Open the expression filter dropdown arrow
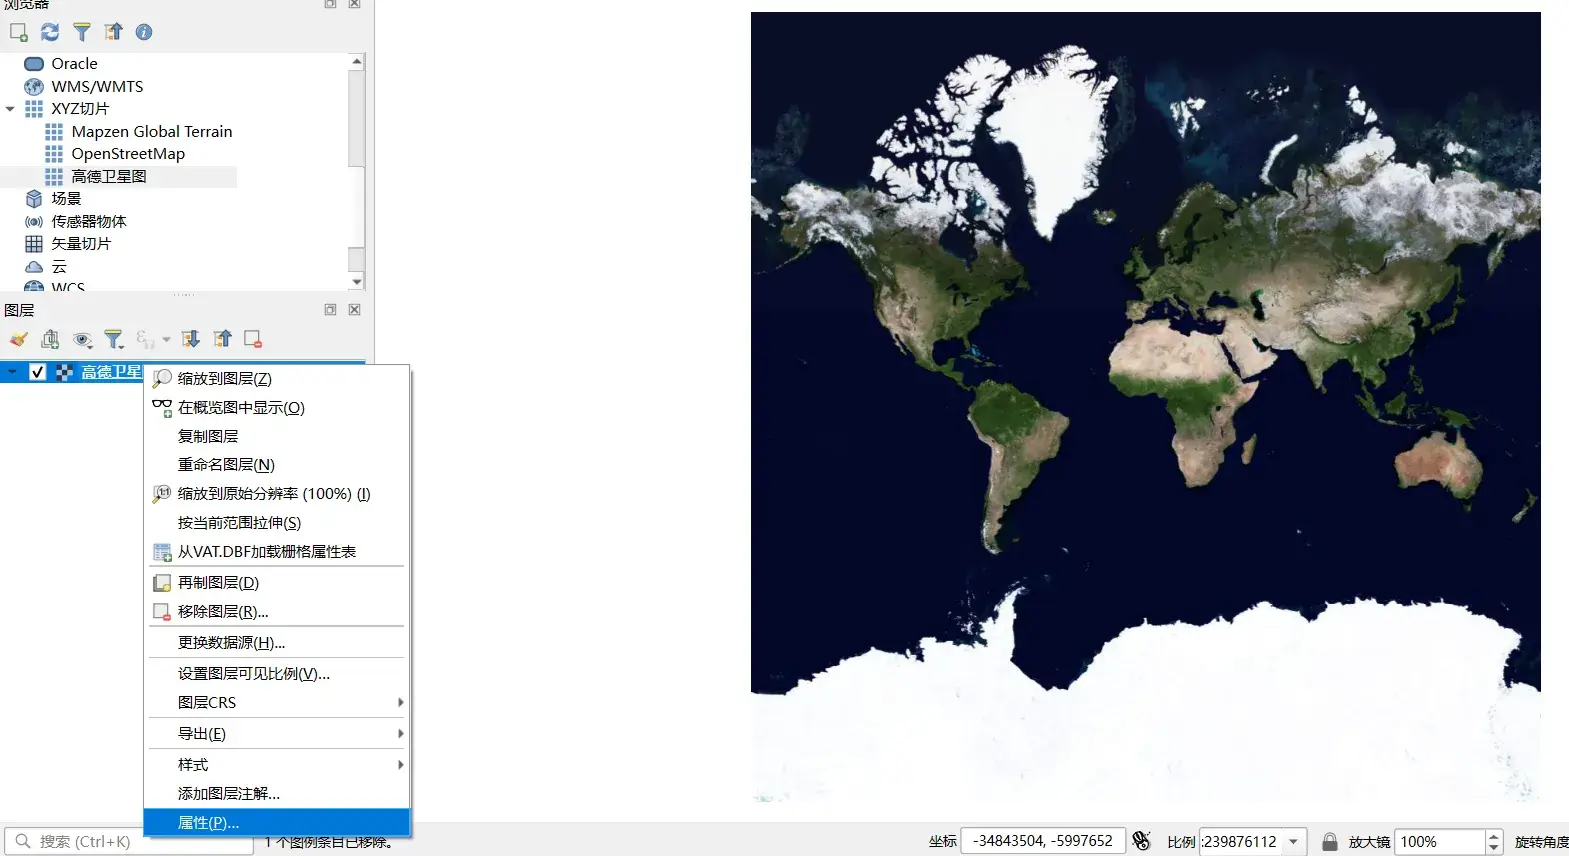The width and height of the screenshot is (1569, 856). 166,340
